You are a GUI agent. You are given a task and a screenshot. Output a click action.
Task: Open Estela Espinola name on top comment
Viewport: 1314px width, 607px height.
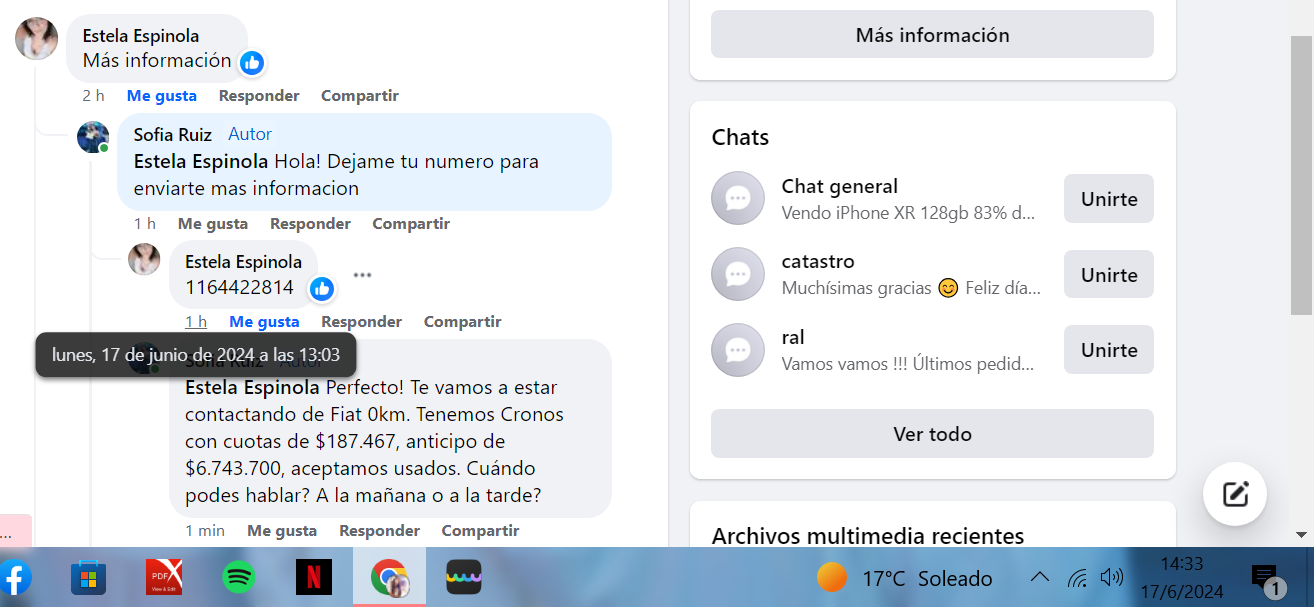click(141, 36)
